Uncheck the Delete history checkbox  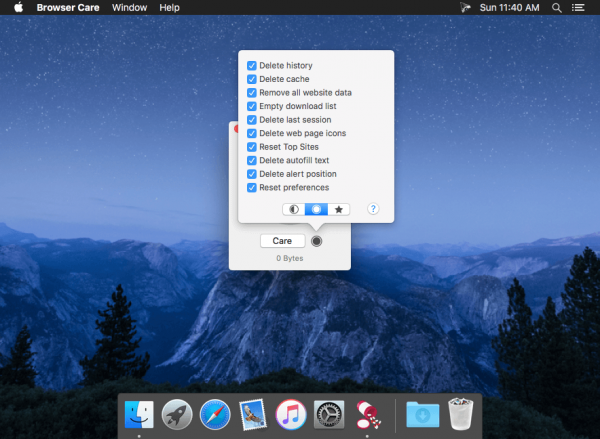[251, 65]
